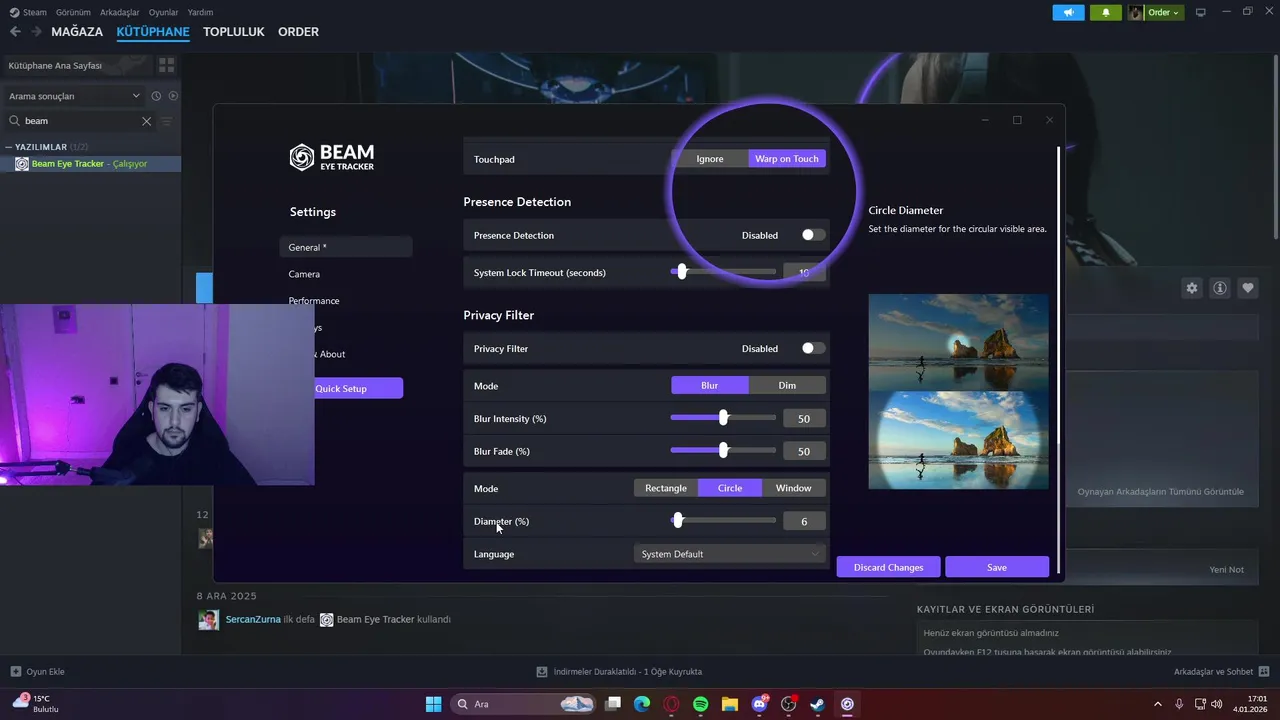1280x720 pixels.
Task: Open File Explorer from taskbar
Action: [729, 704]
